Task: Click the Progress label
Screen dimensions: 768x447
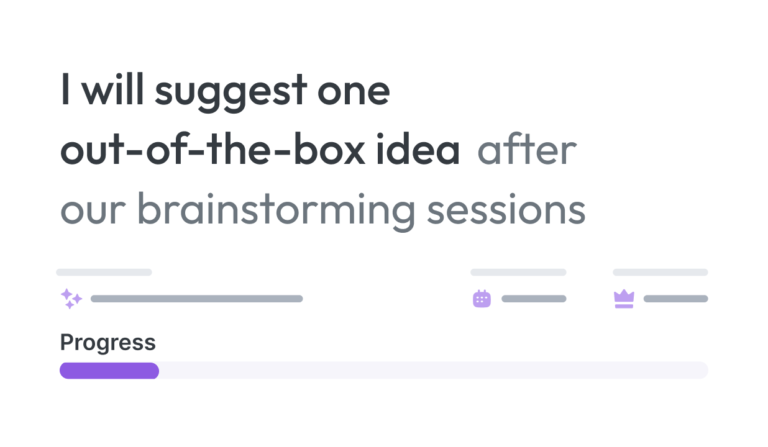Action: 108,343
